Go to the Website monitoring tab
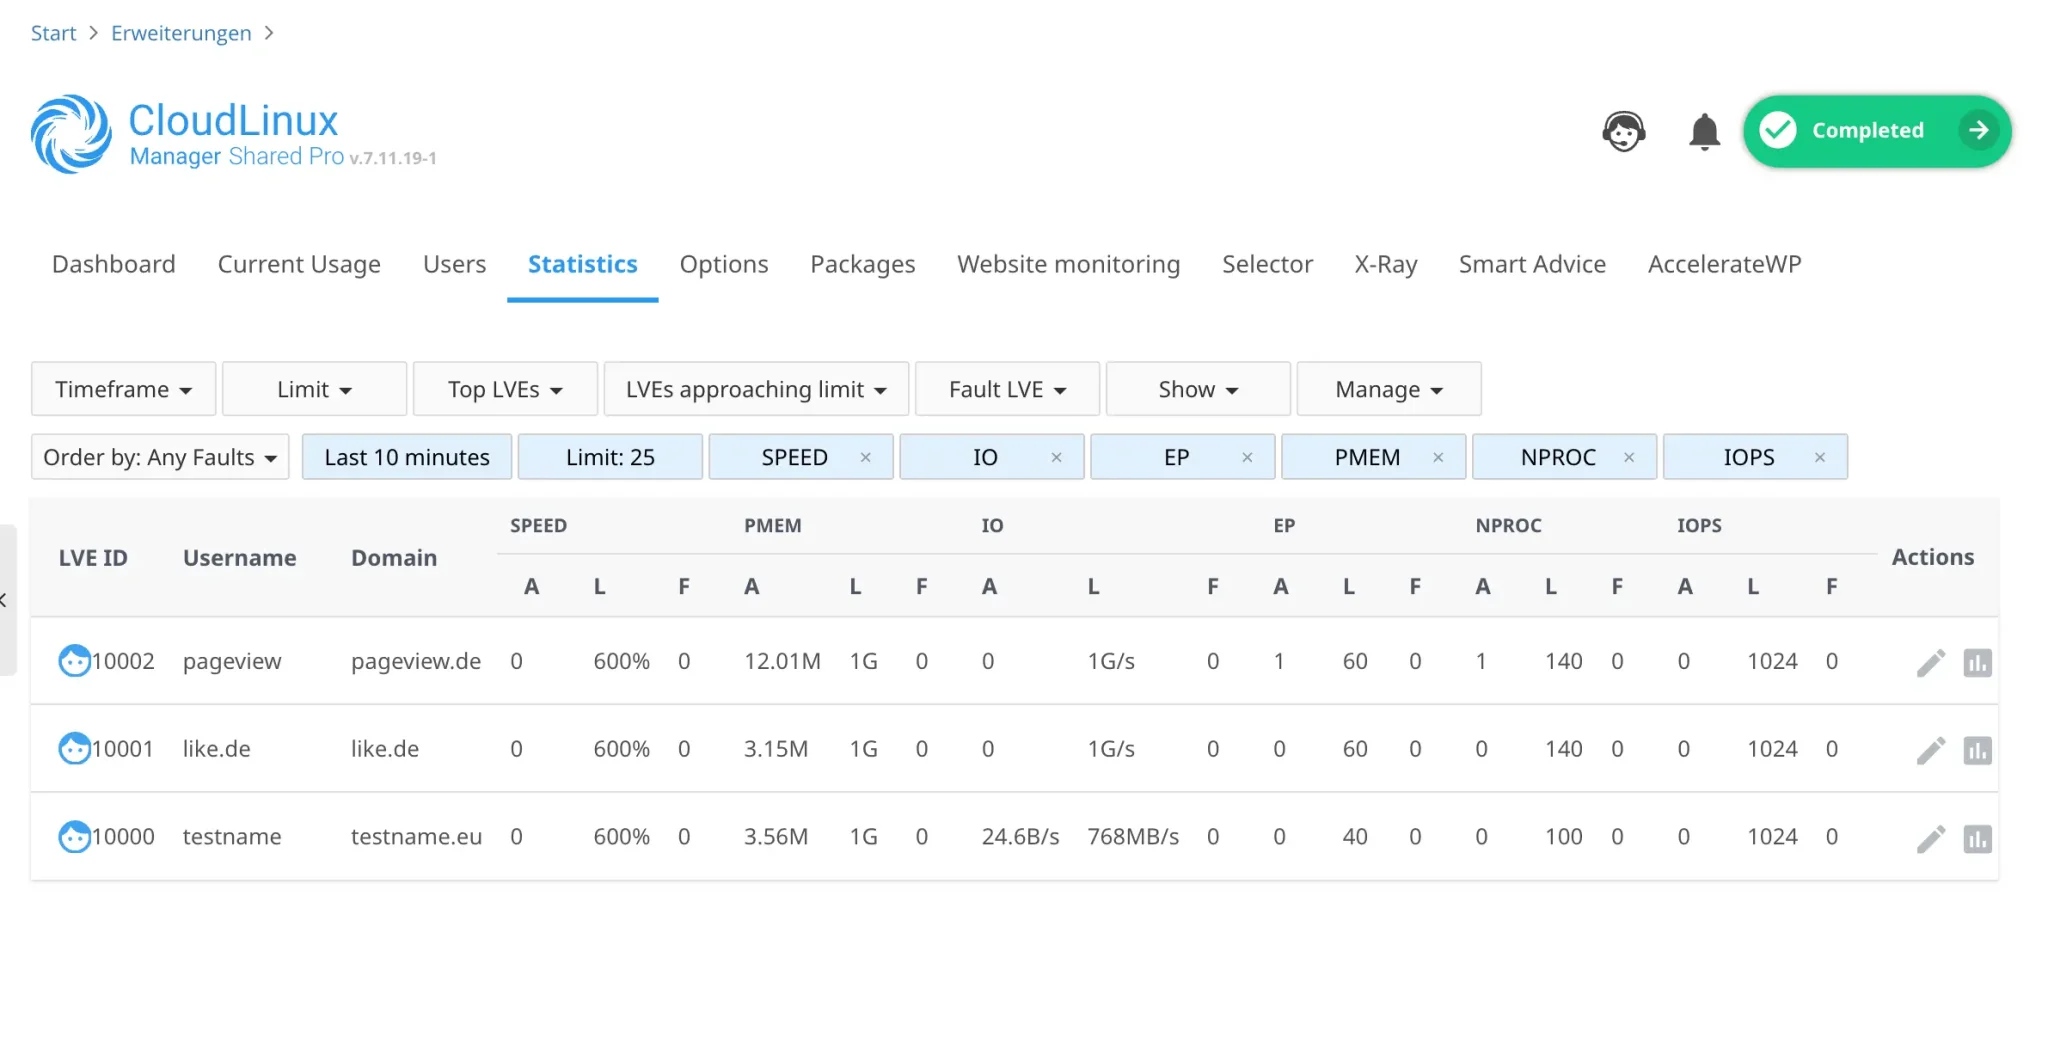 (1068, 264)
